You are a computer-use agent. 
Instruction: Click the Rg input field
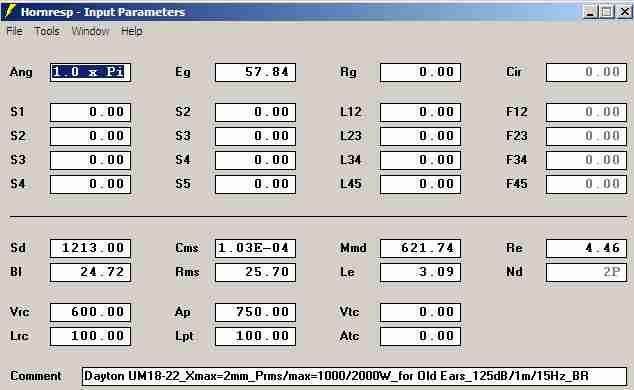[420, 72]
